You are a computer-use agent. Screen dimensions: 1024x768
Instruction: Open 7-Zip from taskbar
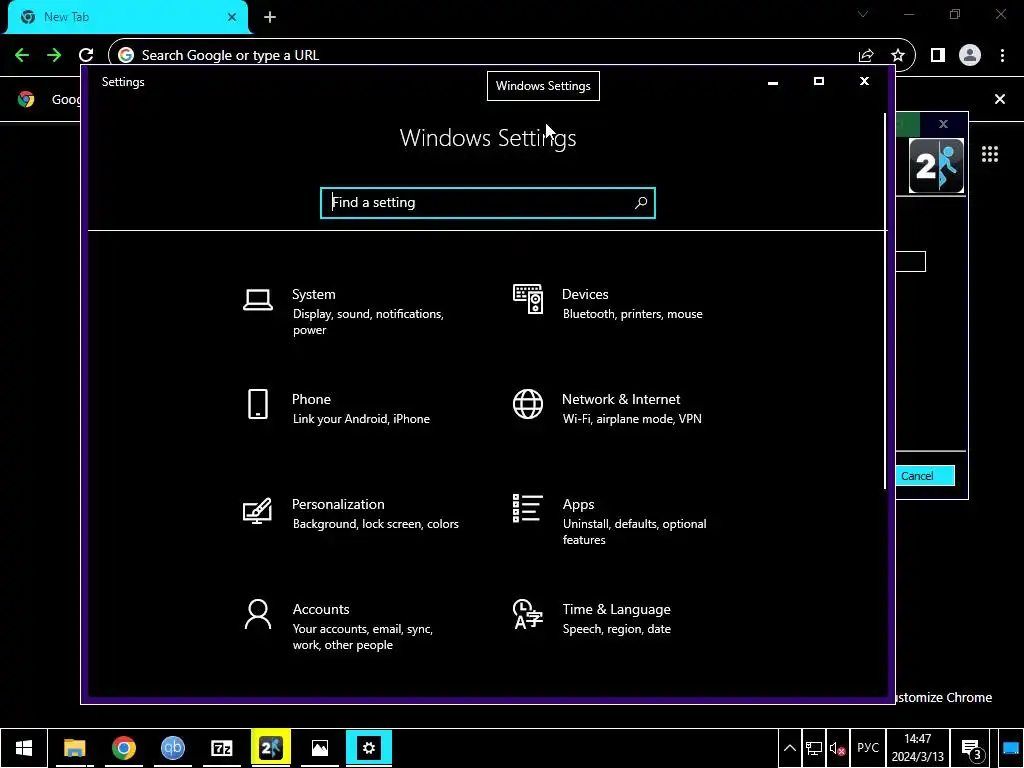pyautogui.click(x=222, y=748)
